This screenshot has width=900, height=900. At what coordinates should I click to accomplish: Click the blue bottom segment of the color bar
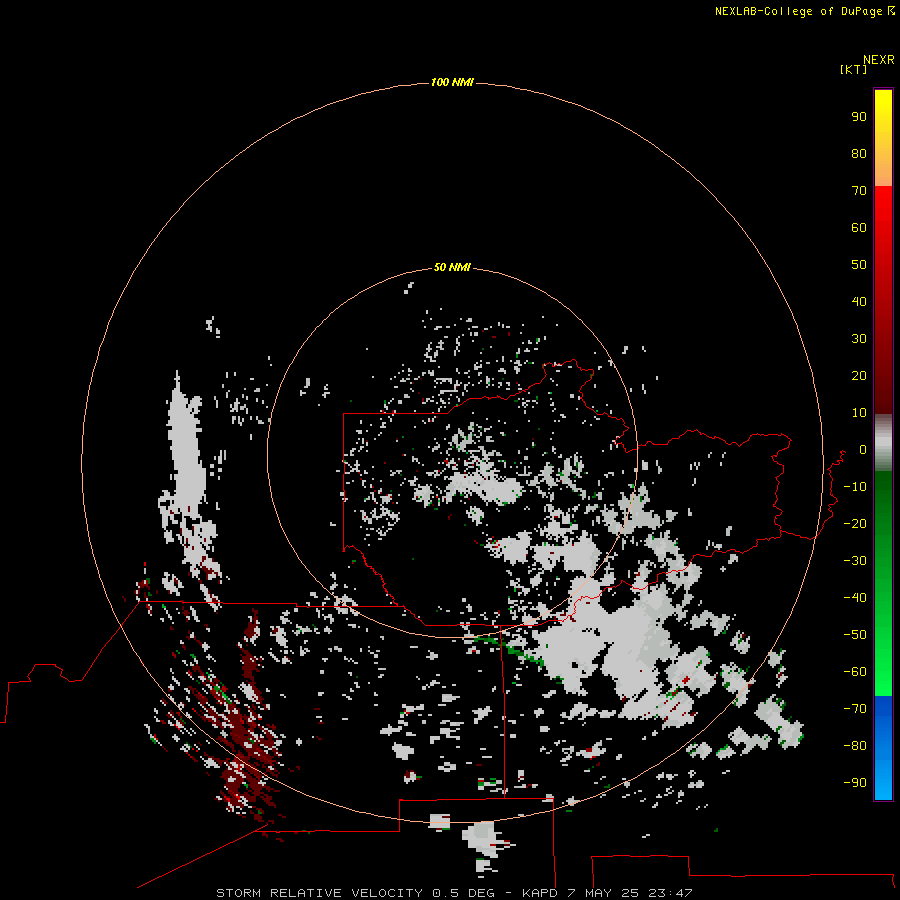coord(883,748)
